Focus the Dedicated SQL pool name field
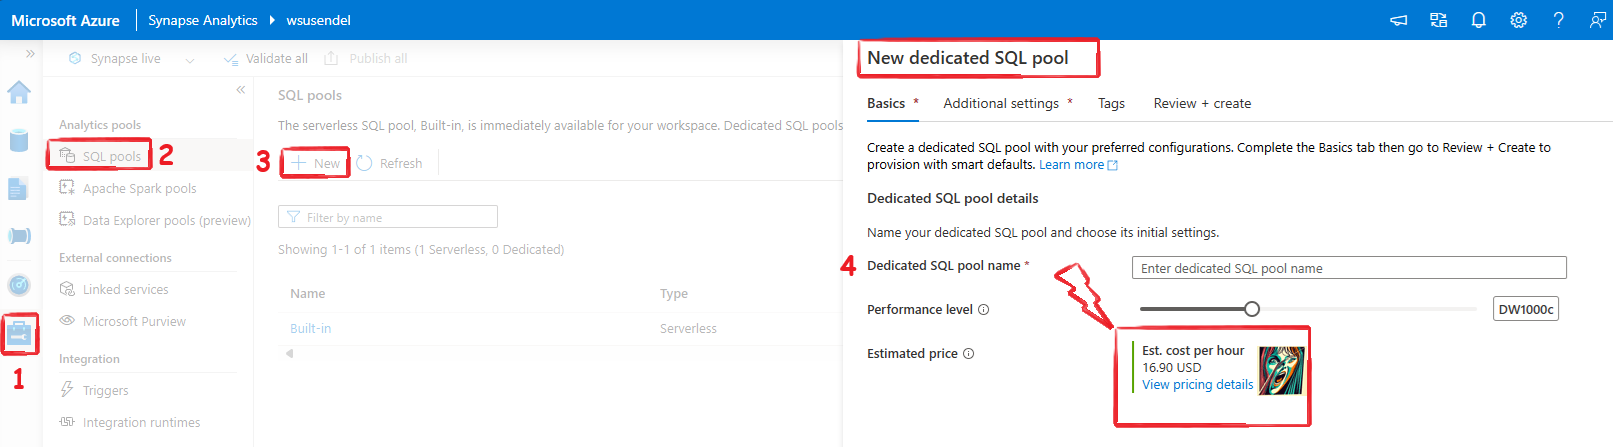Screen dimensions: 1613x447 1349,268
